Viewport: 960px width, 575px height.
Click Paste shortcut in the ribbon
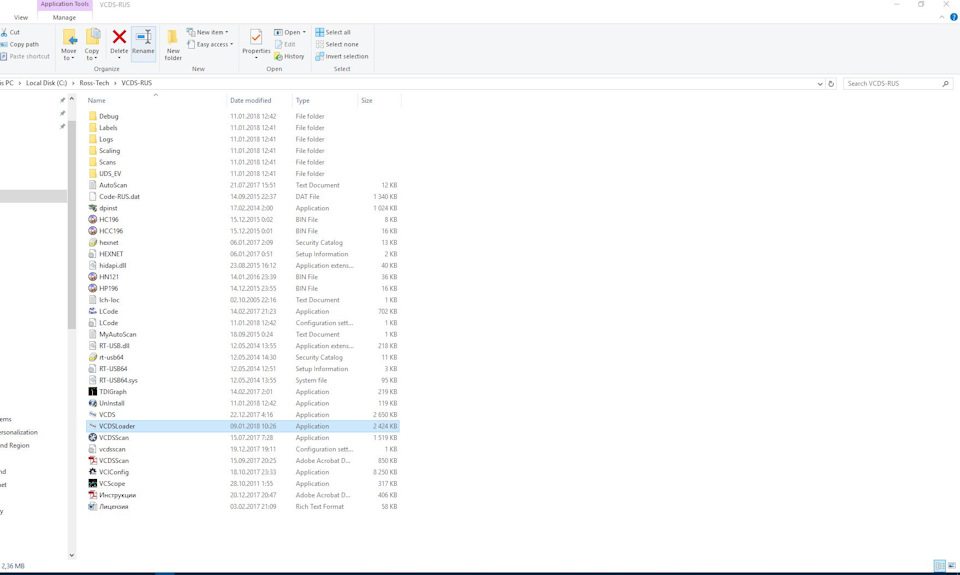pos(25,56)
